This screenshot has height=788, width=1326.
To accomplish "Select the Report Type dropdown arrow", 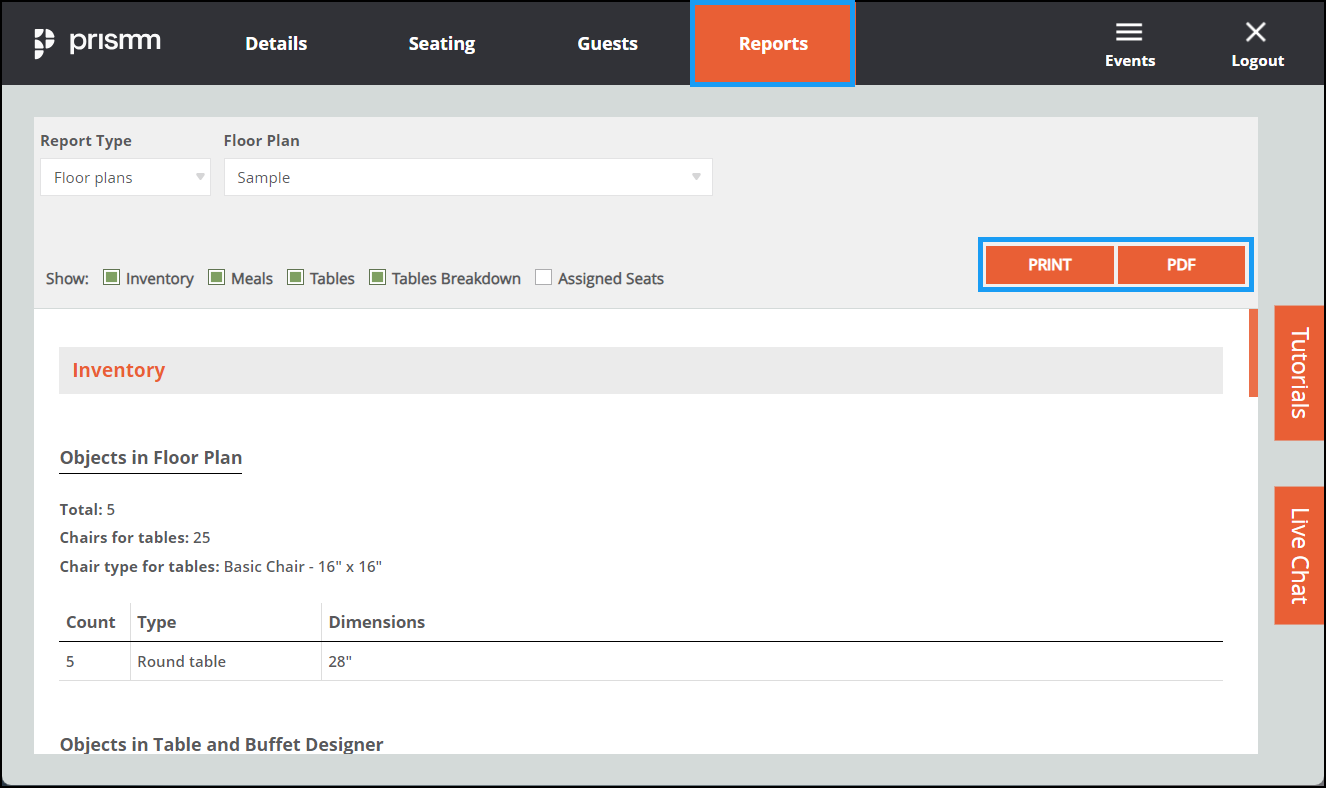I will tap(200, 177).
